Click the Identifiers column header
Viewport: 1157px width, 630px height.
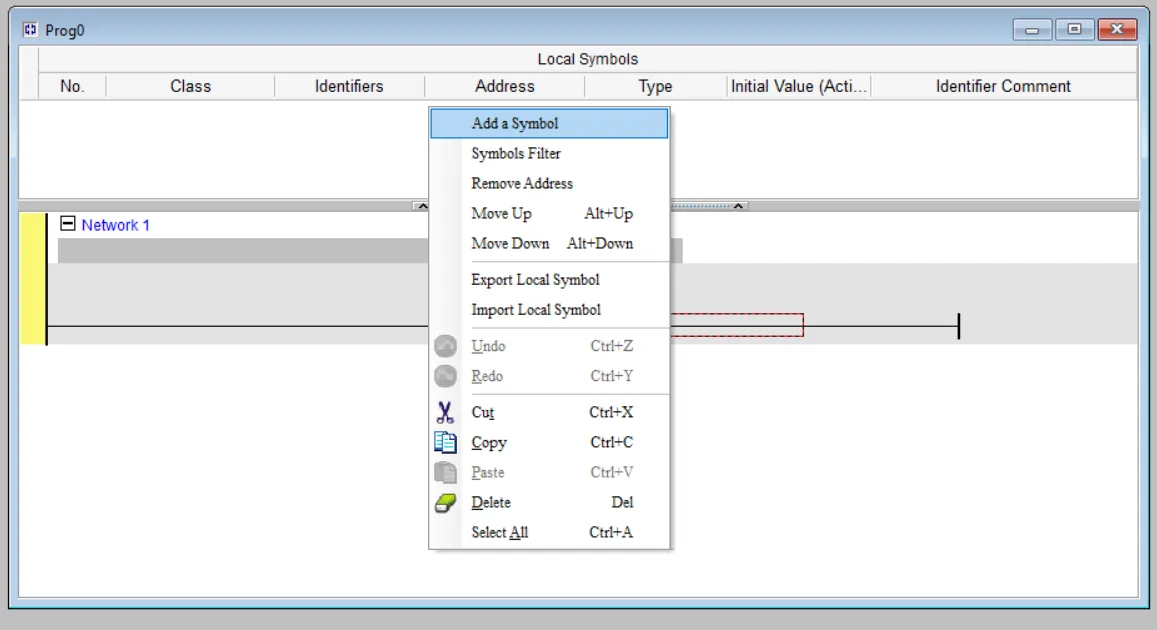click(349, 86)
